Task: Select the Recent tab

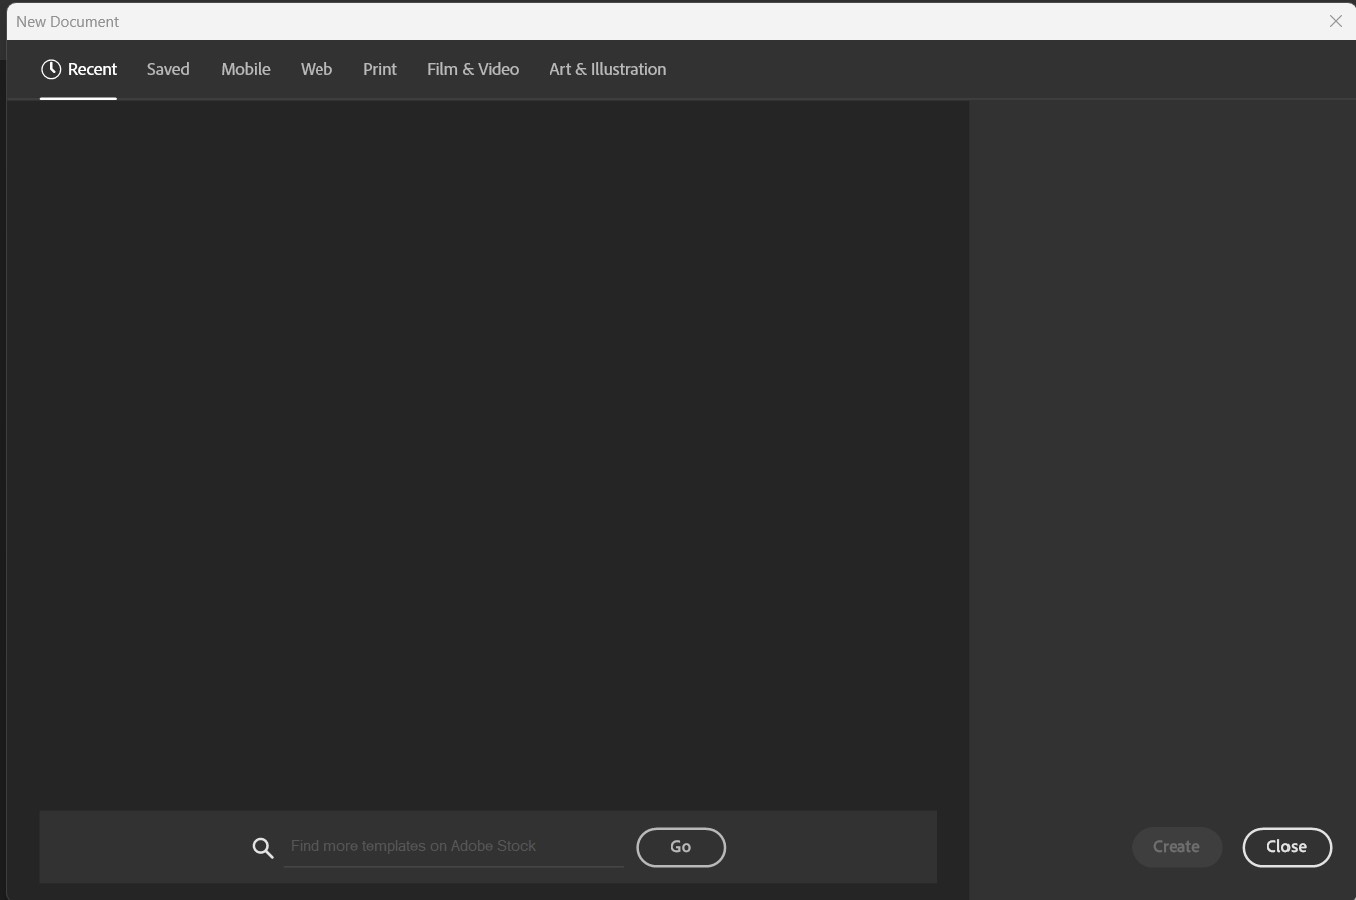Action: pos(91,69)
